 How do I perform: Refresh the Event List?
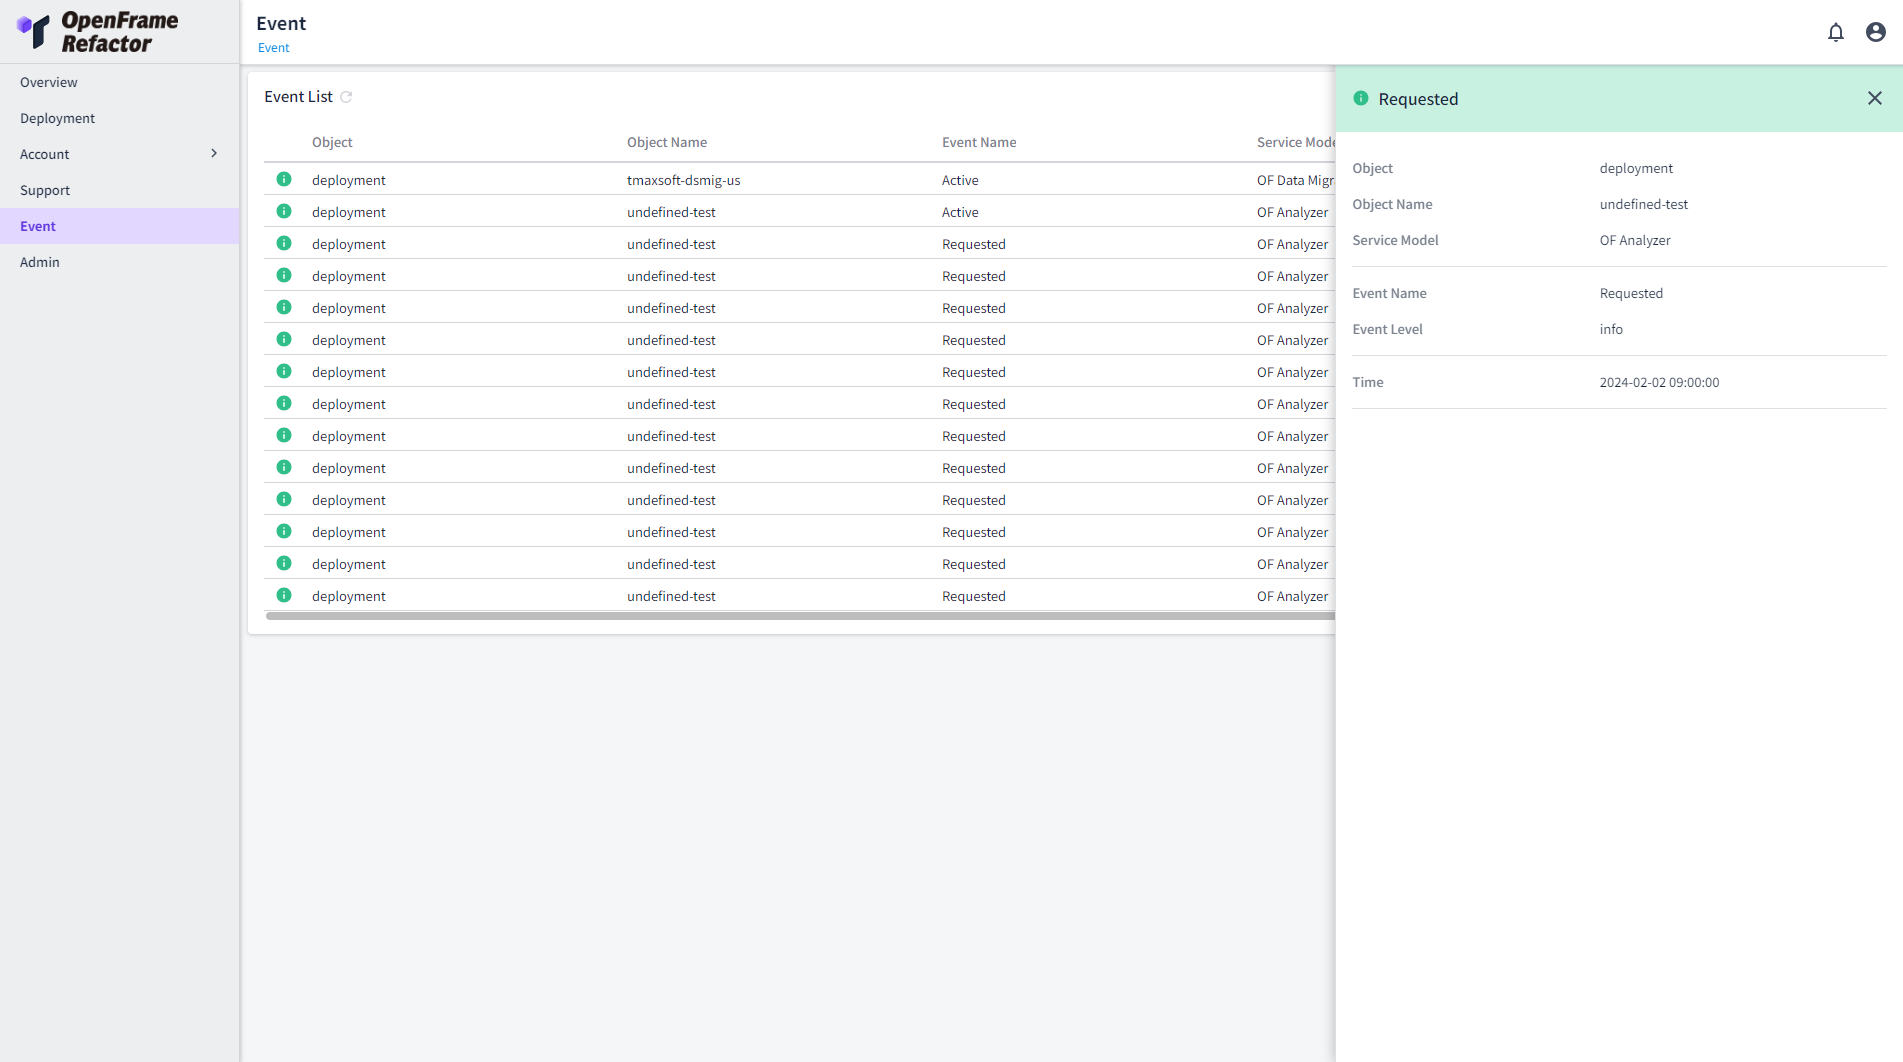click(346, 97)
